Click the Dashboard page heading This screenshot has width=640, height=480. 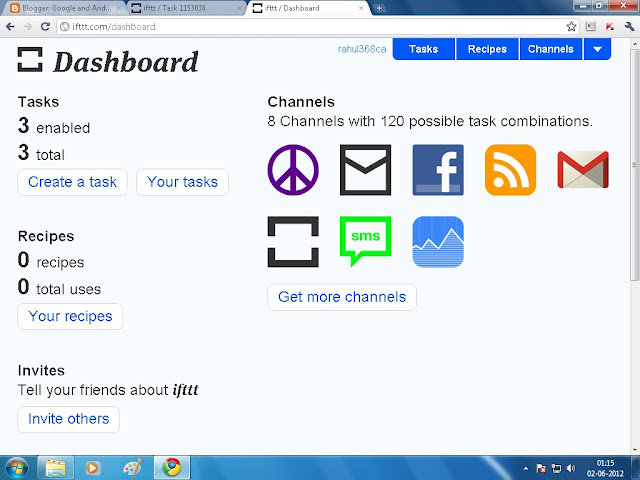click(125, 62)
